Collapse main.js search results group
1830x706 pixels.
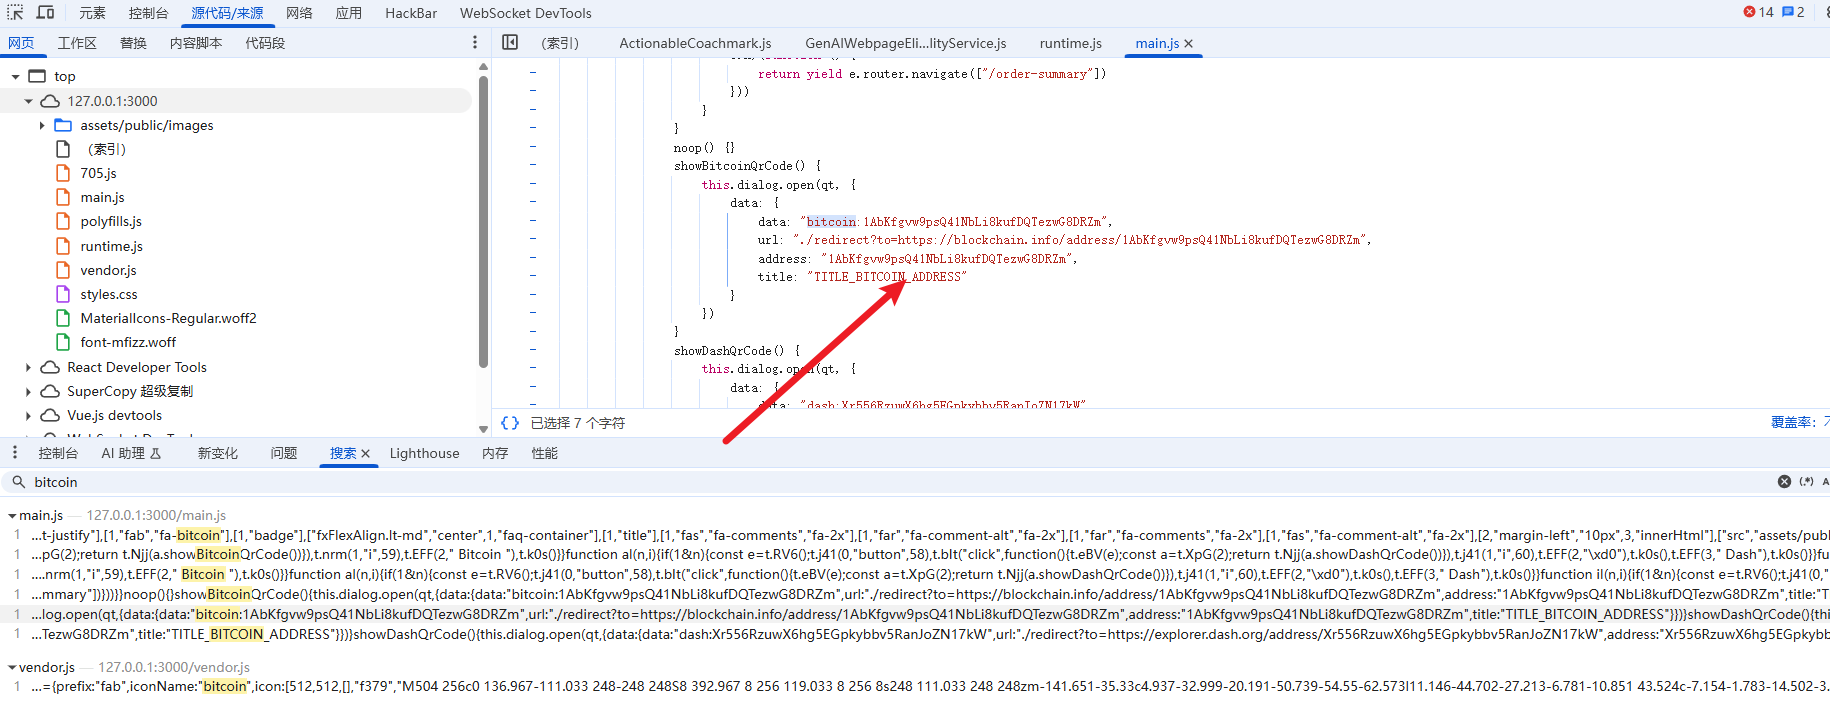(x=12, y=515)
